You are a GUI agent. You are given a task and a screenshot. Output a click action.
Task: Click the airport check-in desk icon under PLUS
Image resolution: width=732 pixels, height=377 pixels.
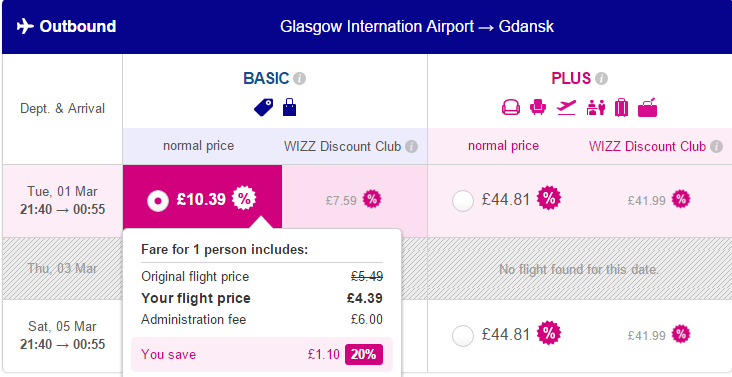[x=596, y=108]
